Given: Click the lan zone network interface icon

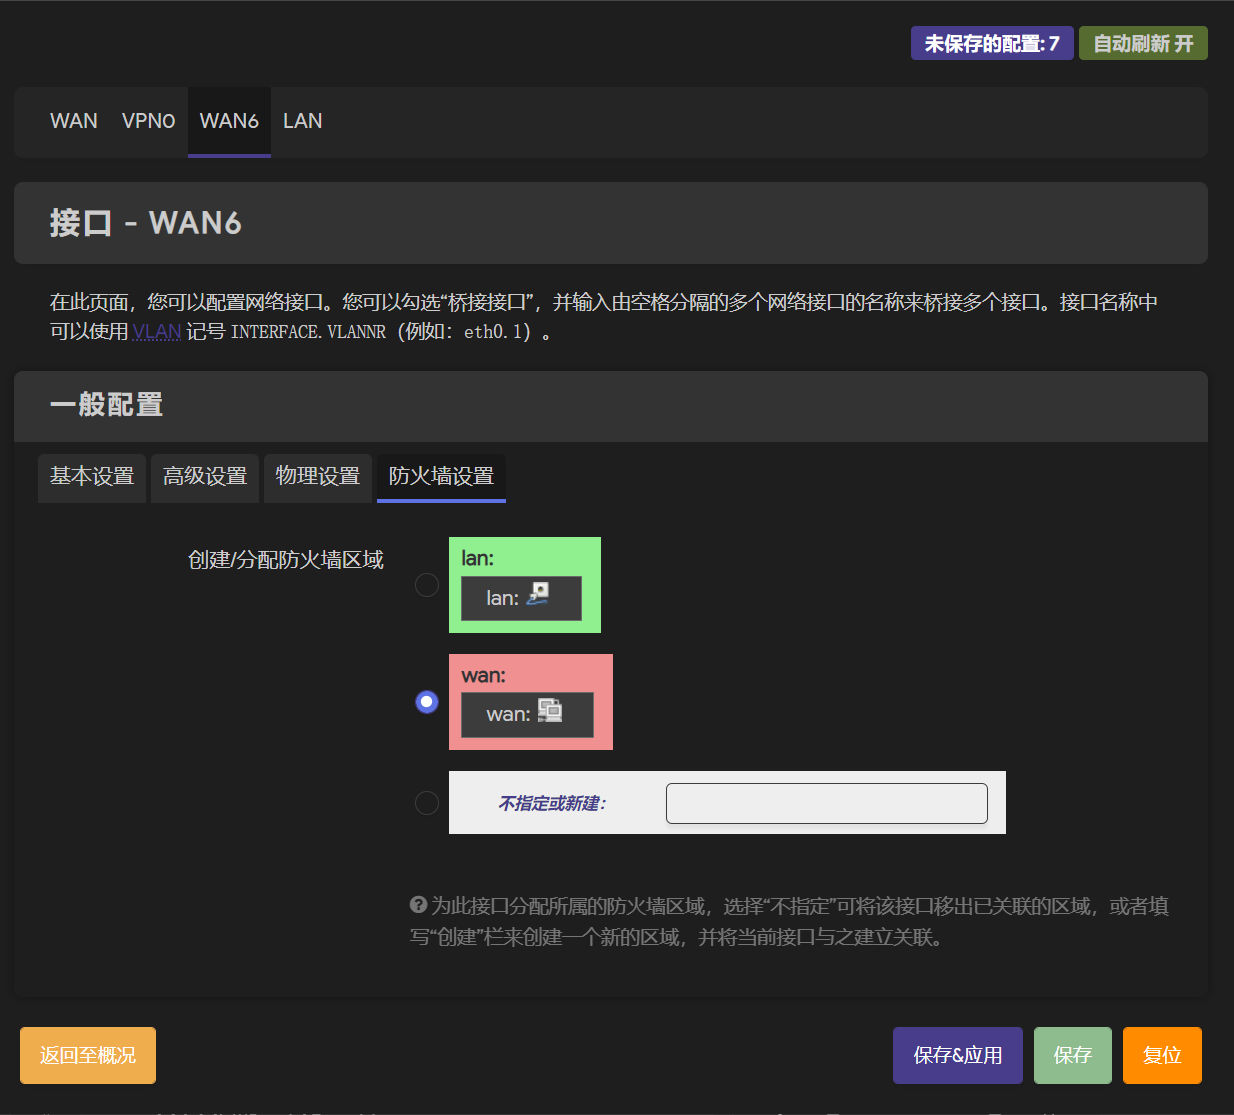Looking at the screenshot, I should point(538,595).
